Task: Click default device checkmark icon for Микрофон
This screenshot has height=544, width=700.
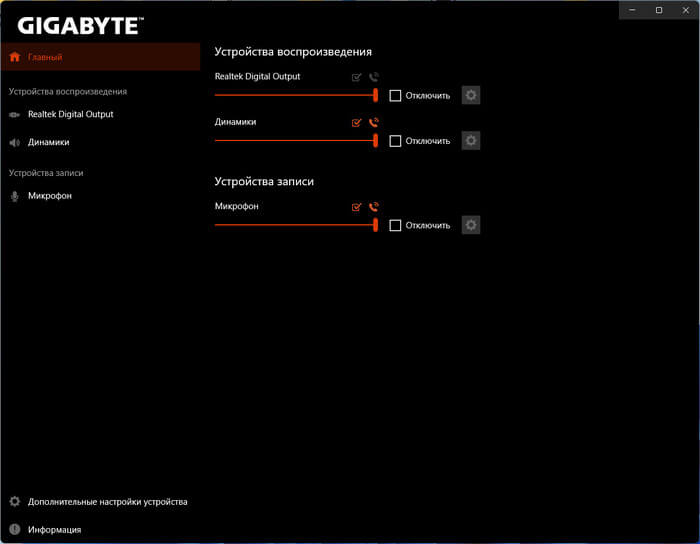Action: [357, 207]
